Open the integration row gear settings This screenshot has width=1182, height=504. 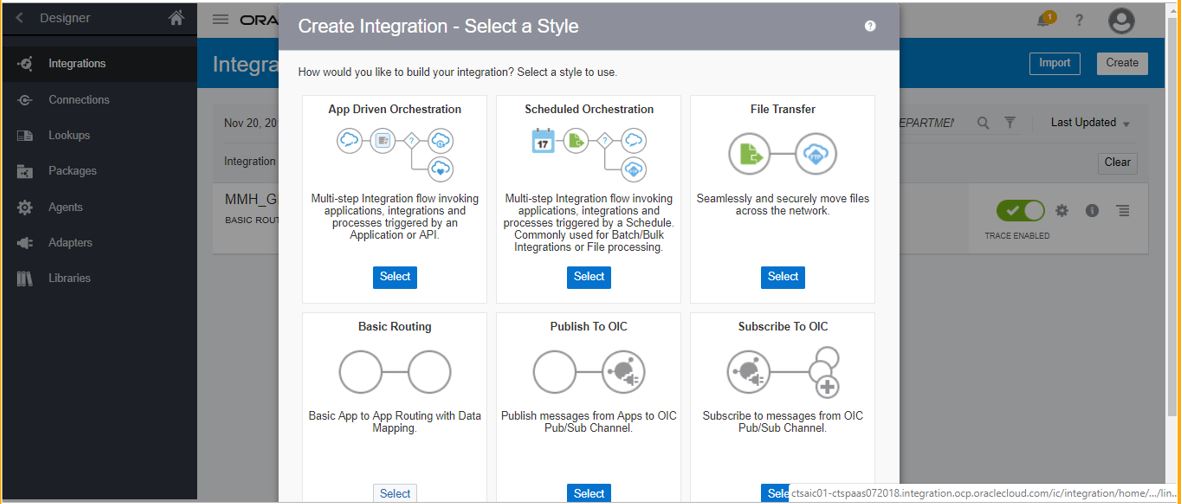[1062, 211]
